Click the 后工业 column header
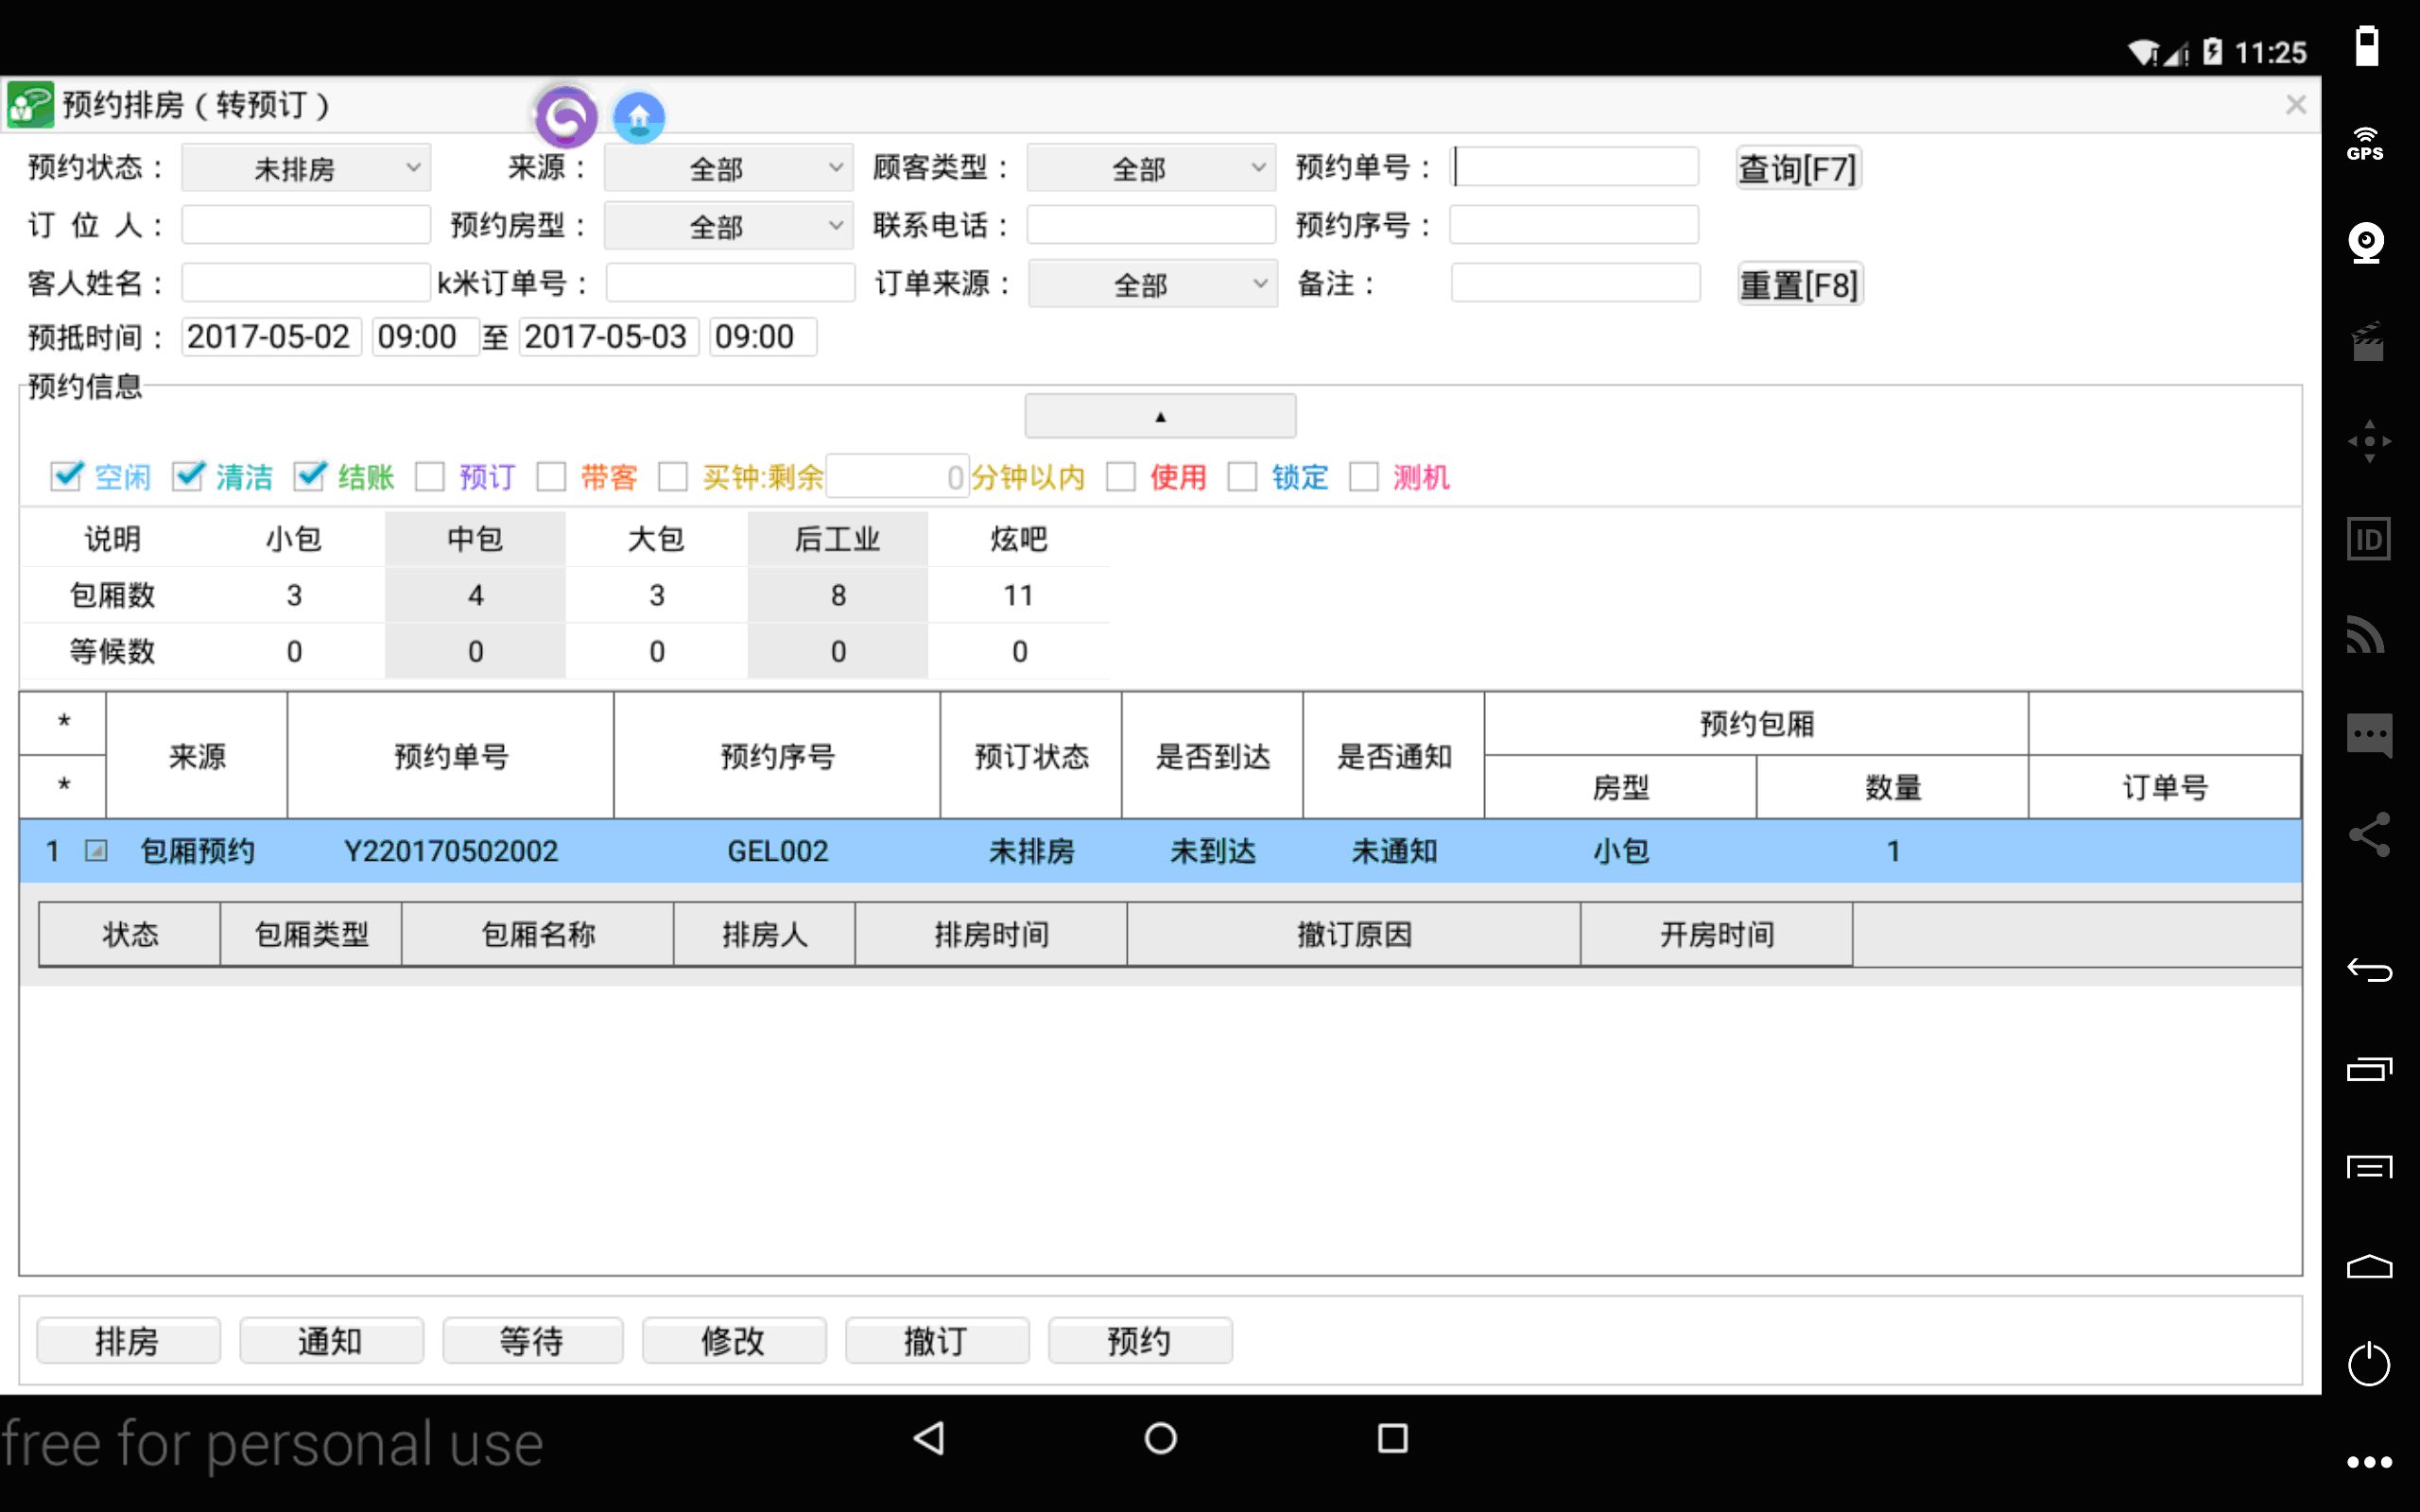 pos(838,539)
